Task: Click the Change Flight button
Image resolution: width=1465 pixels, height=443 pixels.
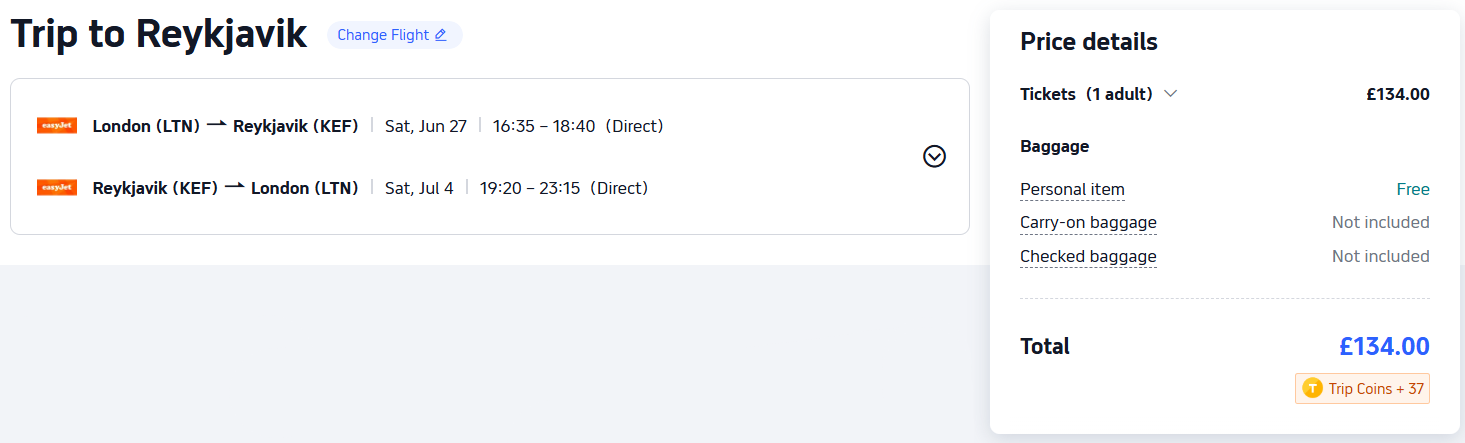Action: click(x=384, y=35)
